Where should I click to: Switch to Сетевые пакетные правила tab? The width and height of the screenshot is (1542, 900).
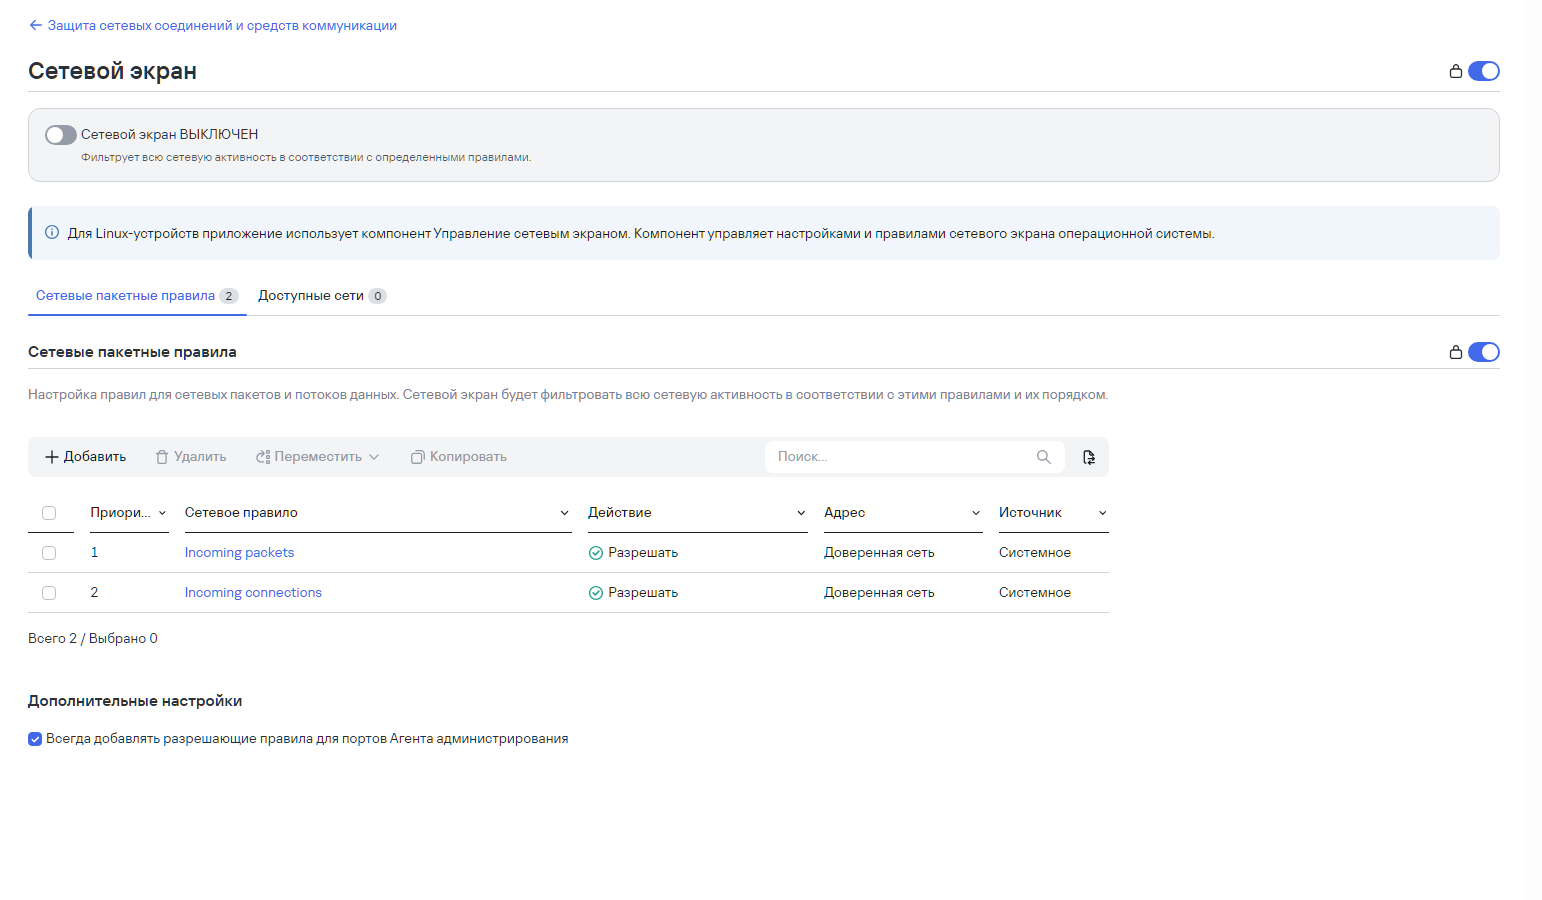pos(137,296)
